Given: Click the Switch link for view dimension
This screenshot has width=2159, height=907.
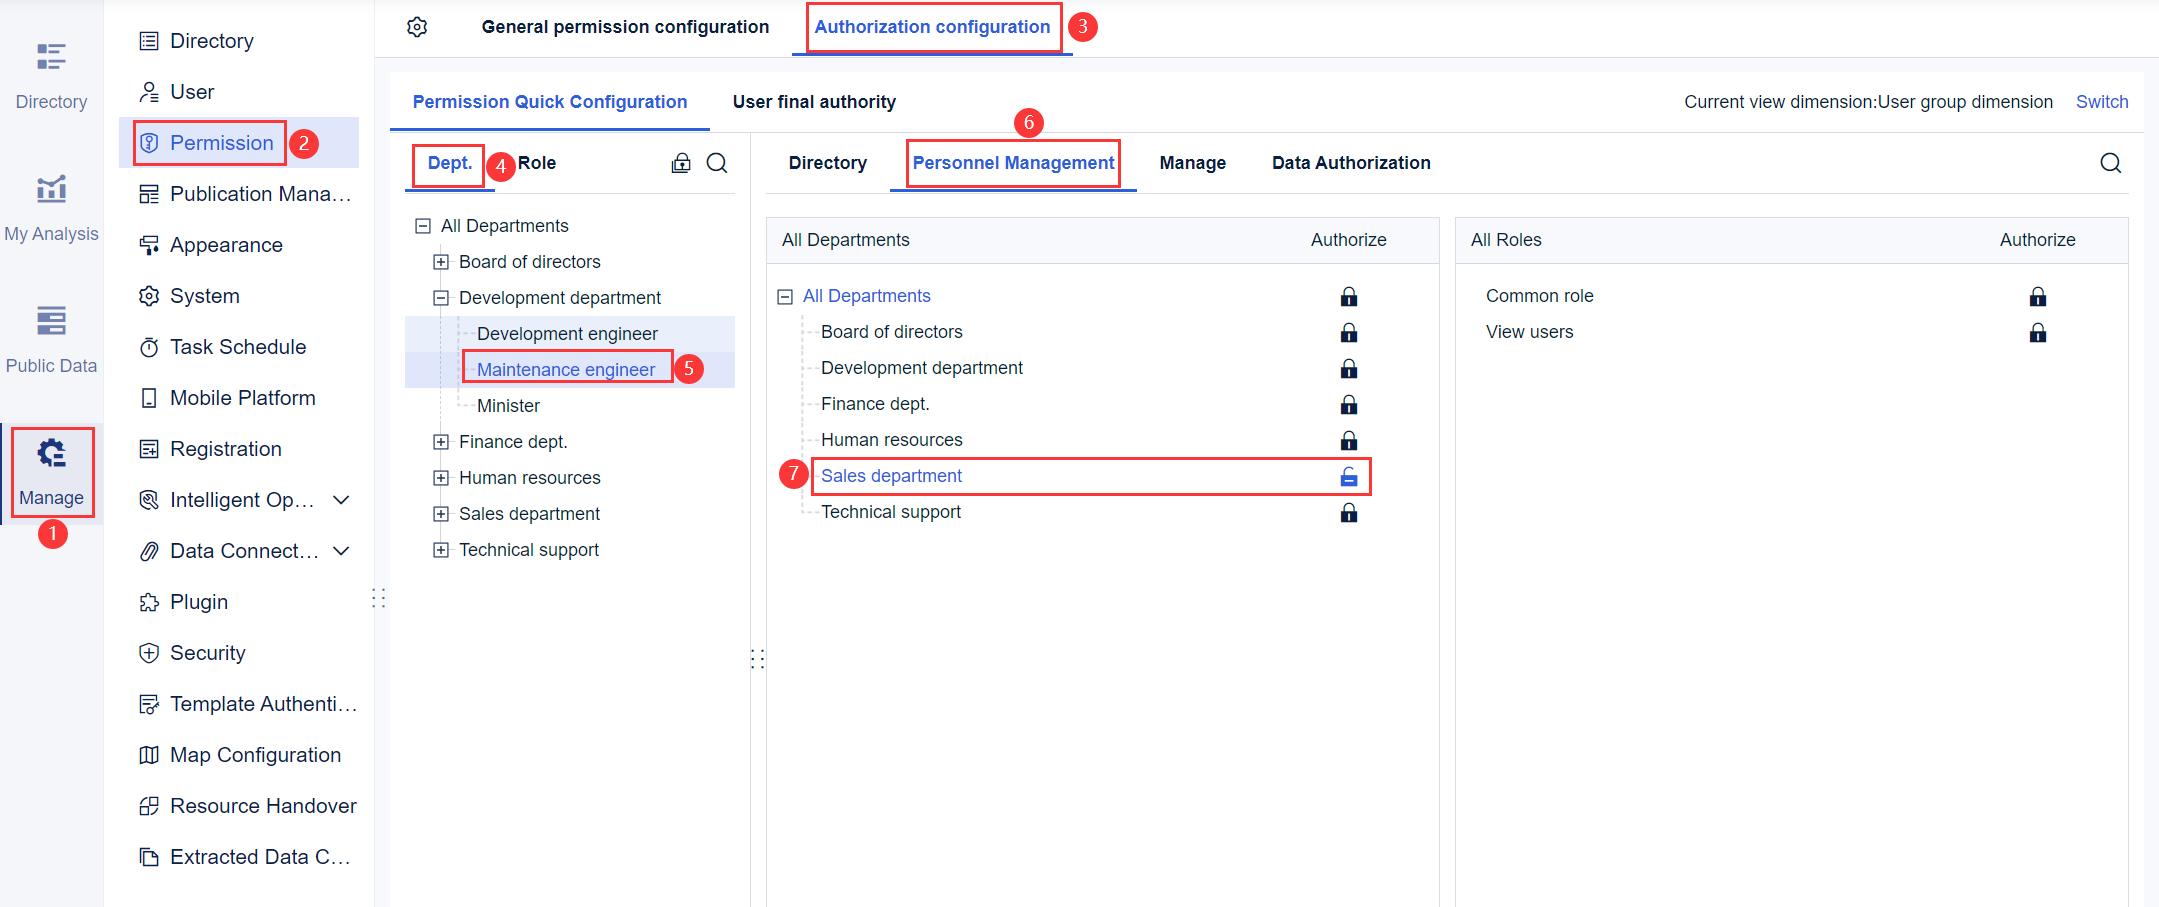Looking at the screenshot, I should tap(2101, 101).
